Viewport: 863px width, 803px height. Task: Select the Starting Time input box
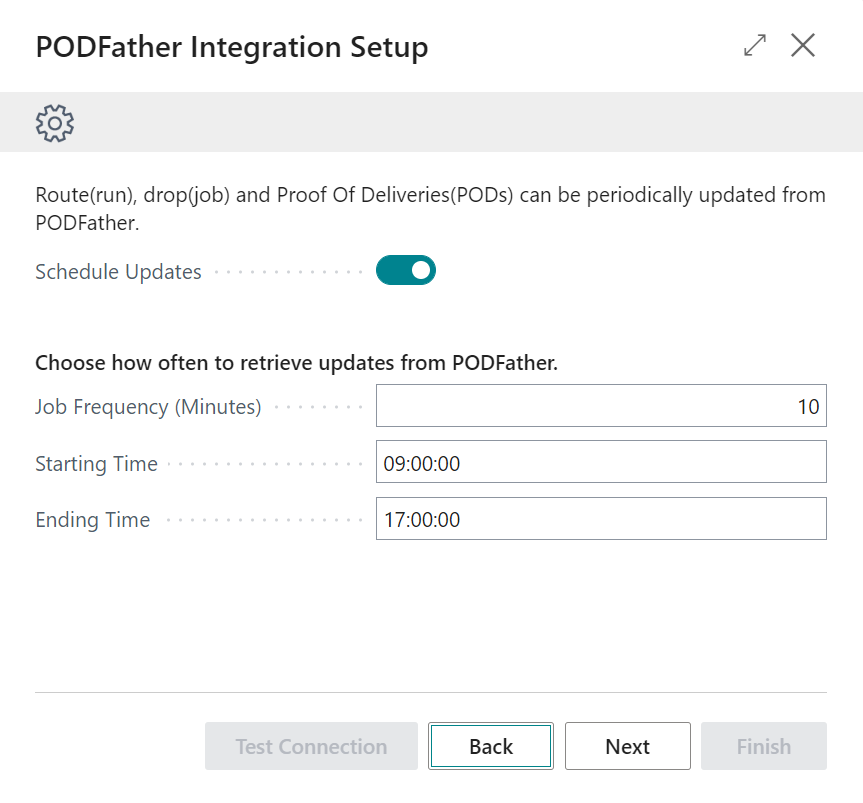601,462
